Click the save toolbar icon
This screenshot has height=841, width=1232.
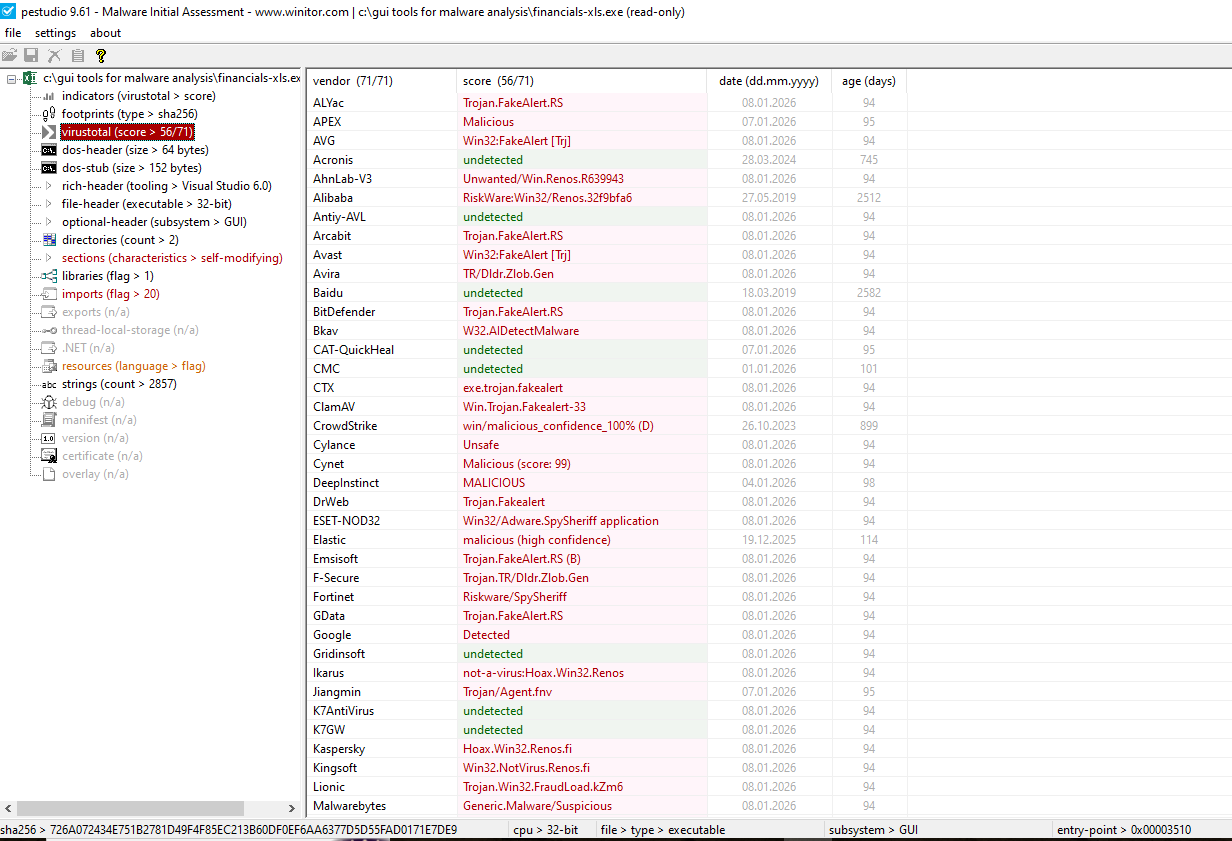click(31, 55)
